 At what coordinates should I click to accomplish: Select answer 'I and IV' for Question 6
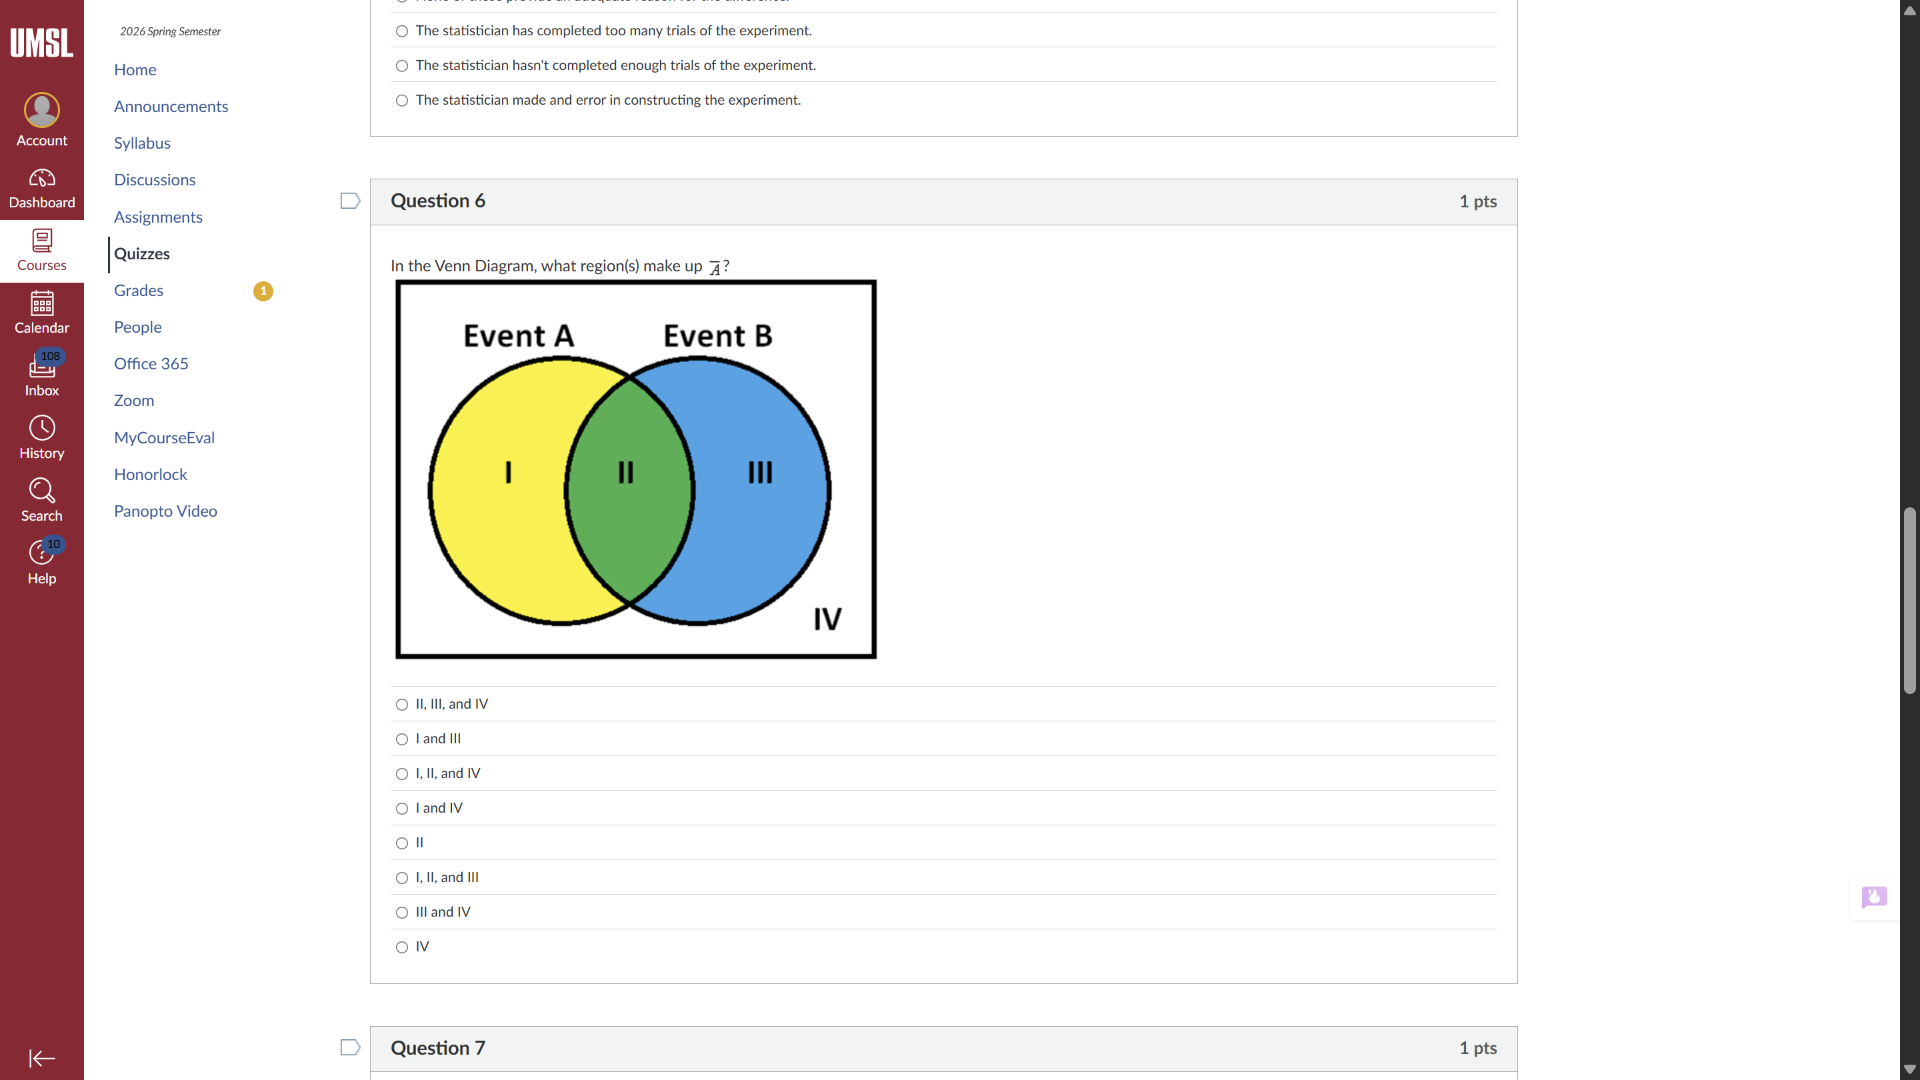point(401,808)
